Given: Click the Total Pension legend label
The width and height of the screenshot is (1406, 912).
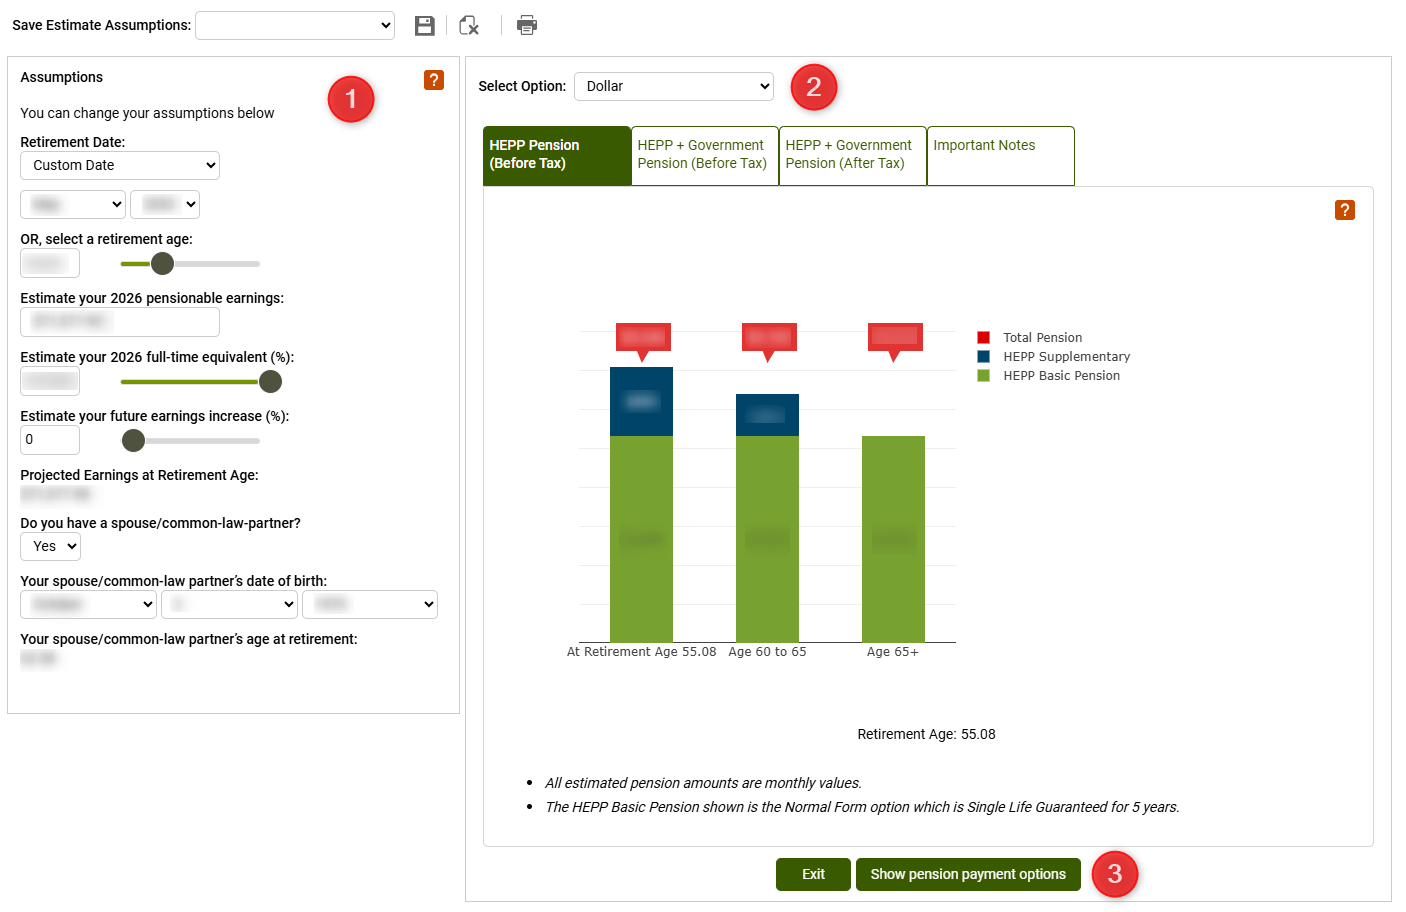Looking at the screenshot, I should tap(1043, 338).
